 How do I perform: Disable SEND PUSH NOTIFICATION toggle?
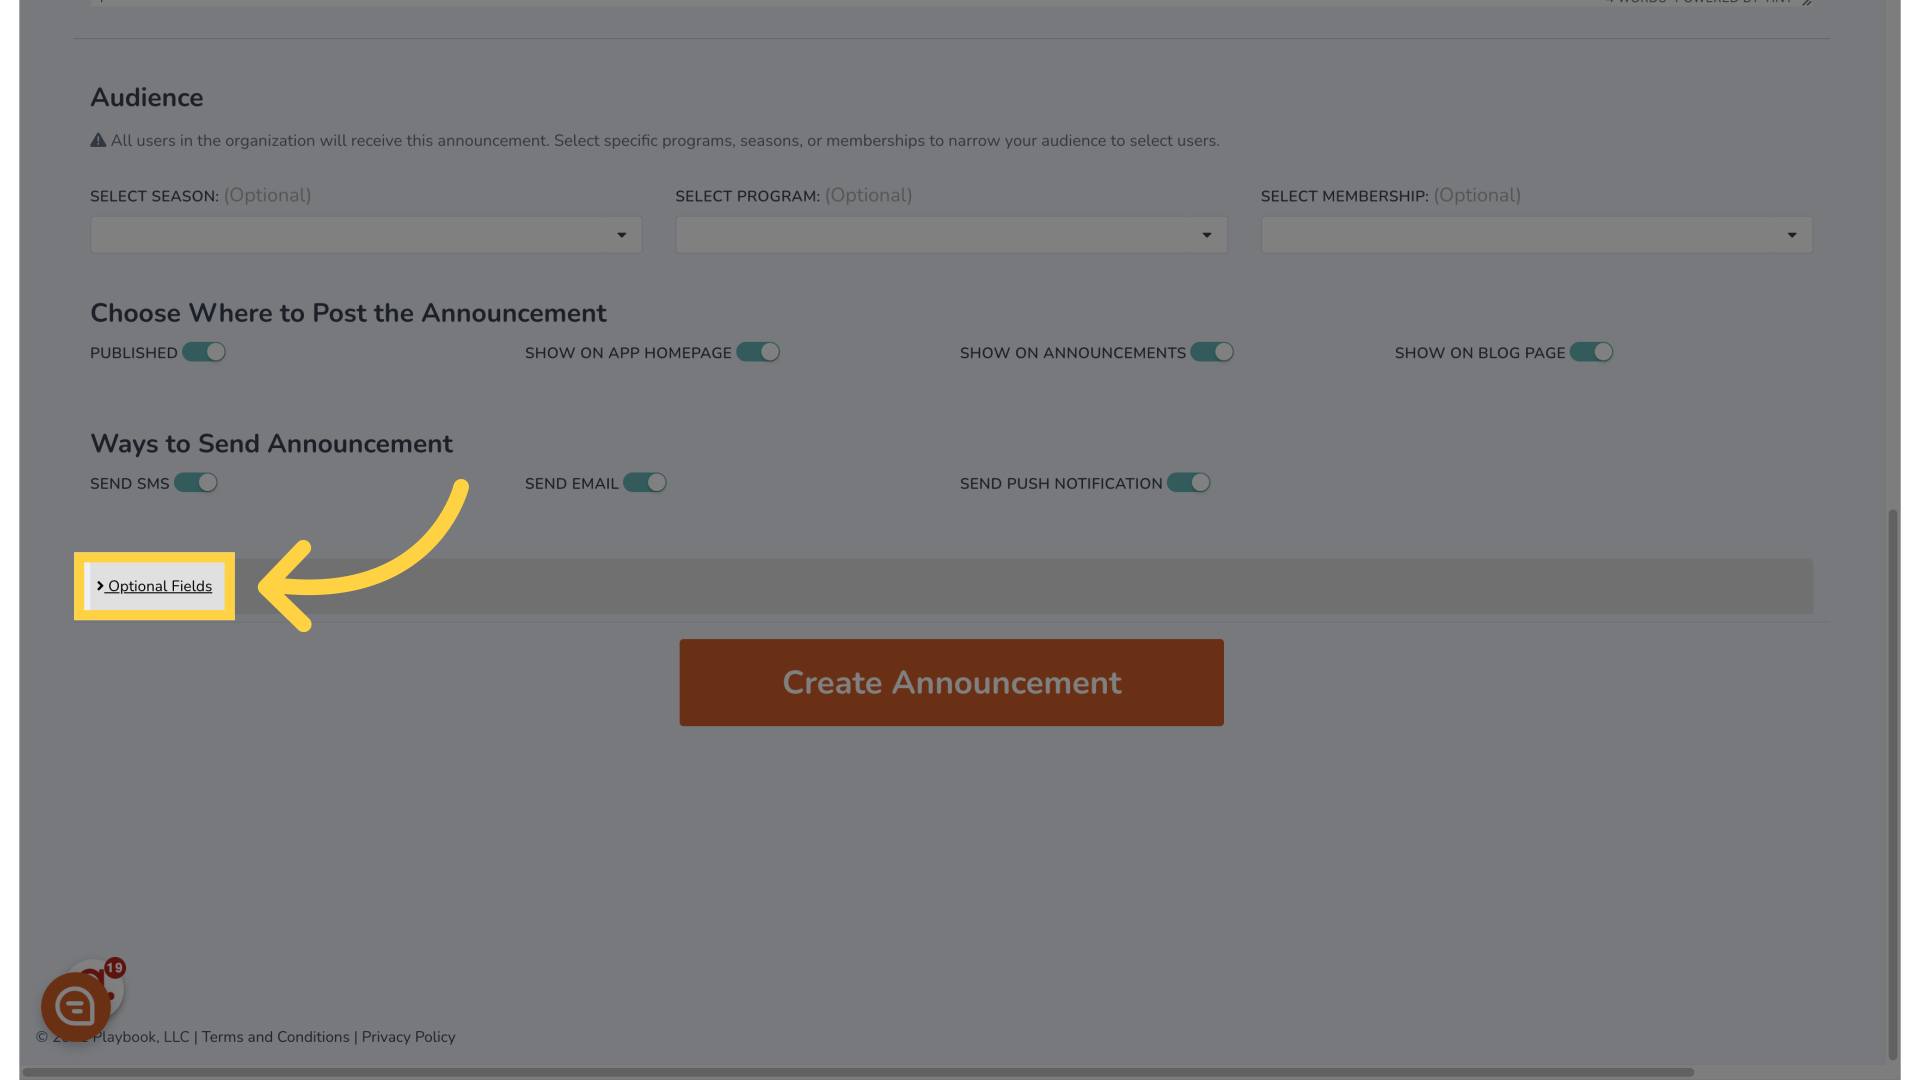tap(1188, 483)
